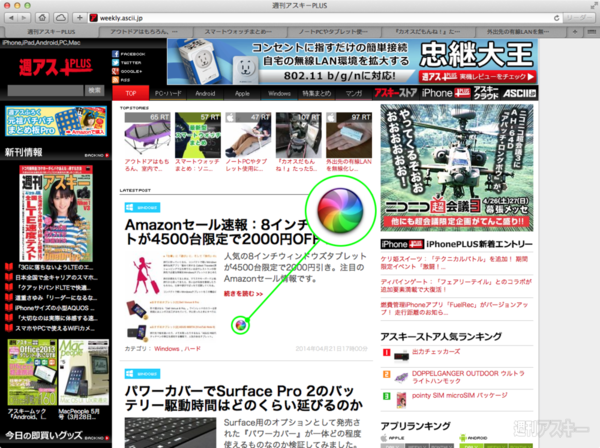The width and height of the screenshot is (600, 448).
Task: Select the 特集まとめ navigation item
Action: click(316, 93)
